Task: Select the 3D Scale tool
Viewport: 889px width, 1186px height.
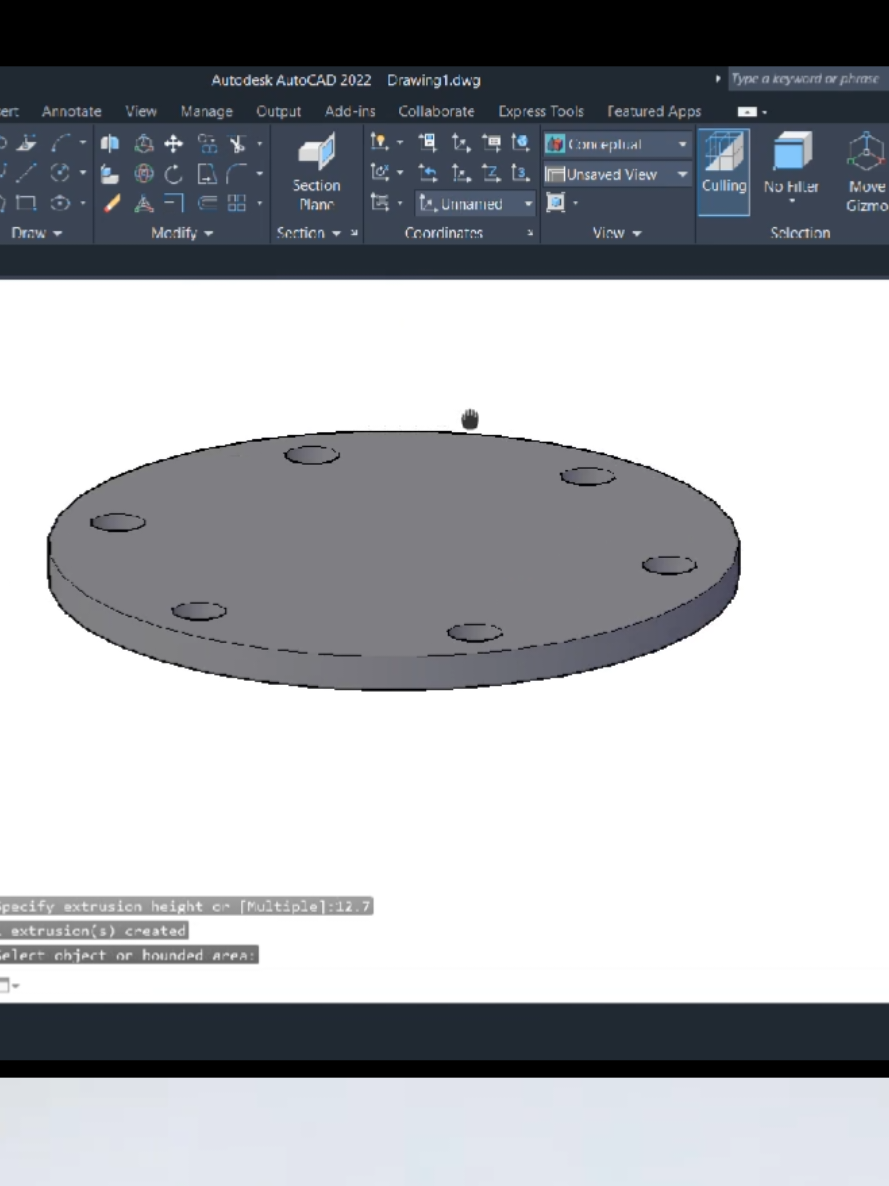Action: coord(143,203)
